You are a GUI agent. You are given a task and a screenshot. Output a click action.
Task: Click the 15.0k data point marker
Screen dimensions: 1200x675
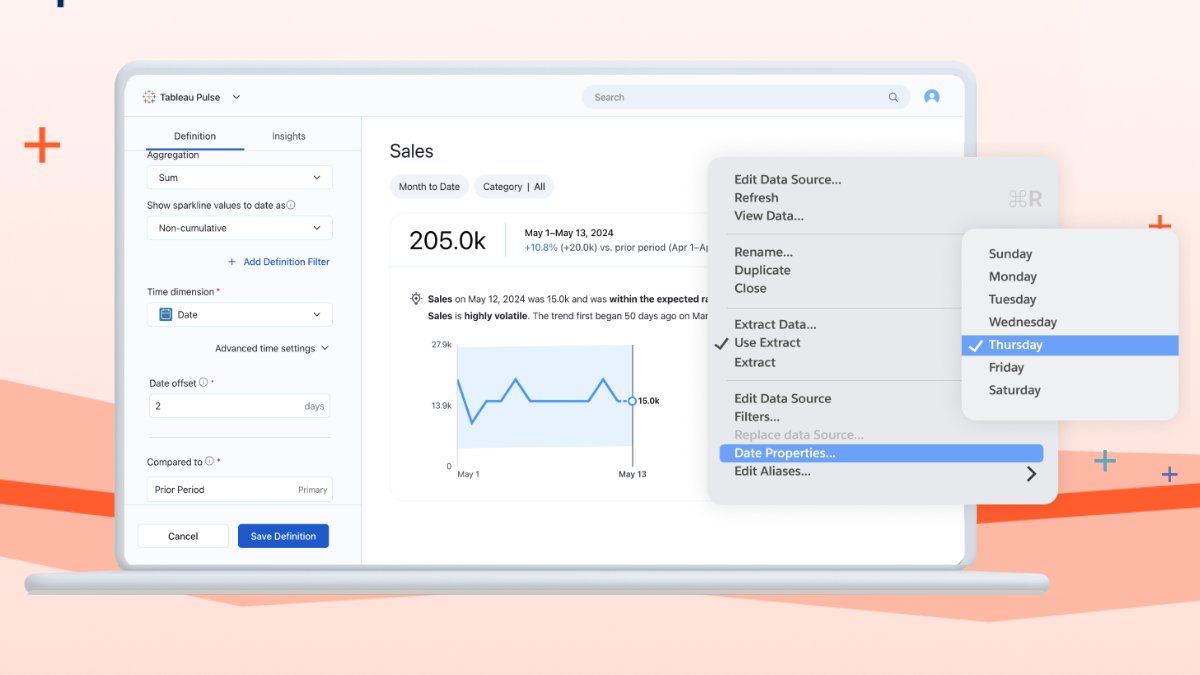pyautogui.click(x=632, y=401)
